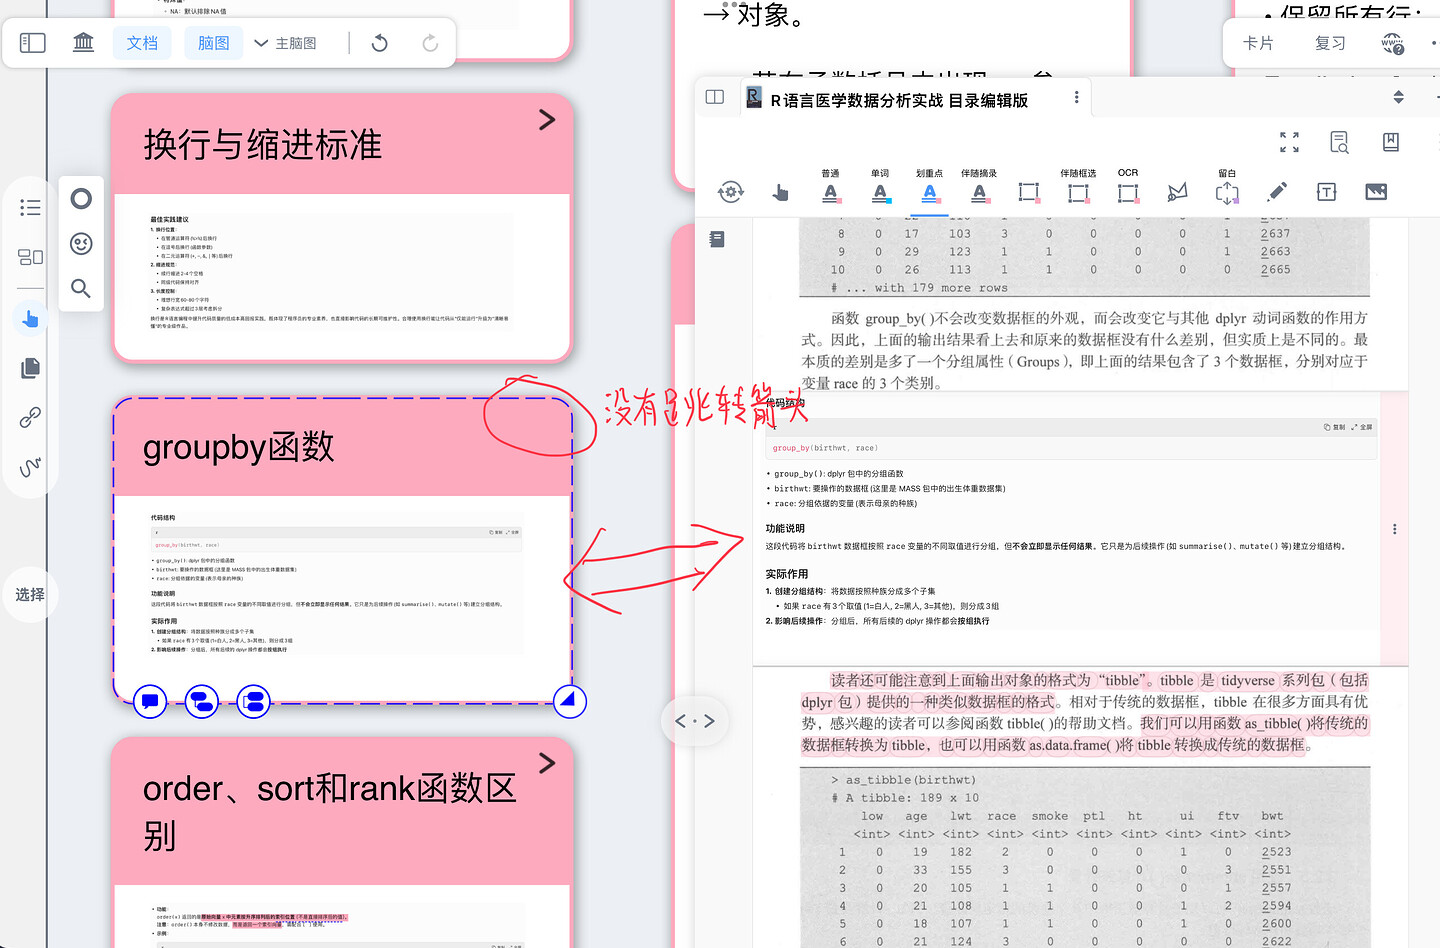Screen dimensions: 1440x948
Task: Click the split view width arrows handle
Action: tap(695, 720)
